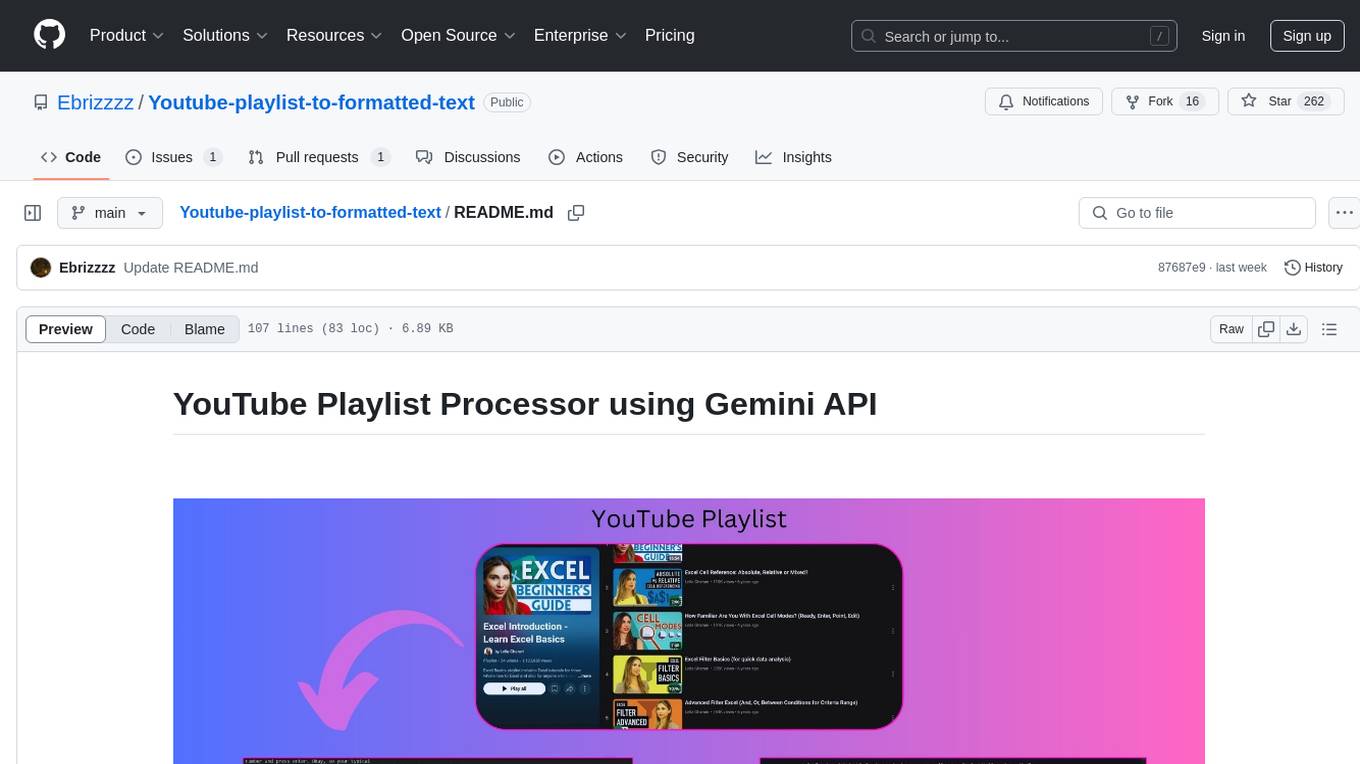
Task: Expand the file tree side panel
Action: click(33, 213)
